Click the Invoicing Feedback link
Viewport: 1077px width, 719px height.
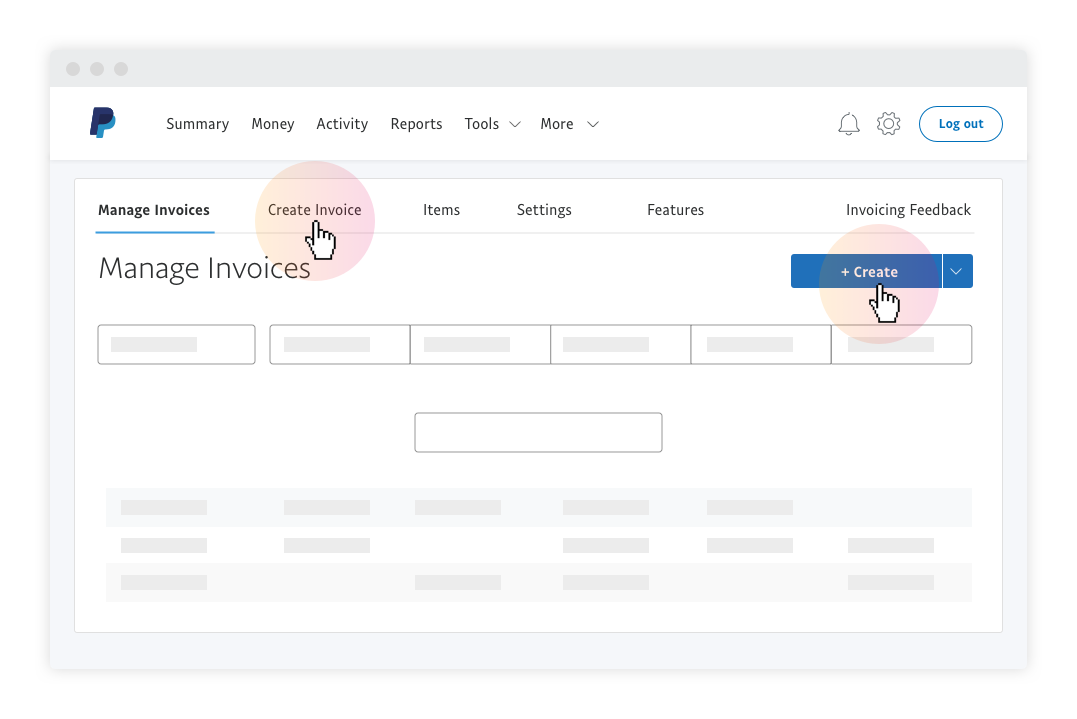[908, 210]
